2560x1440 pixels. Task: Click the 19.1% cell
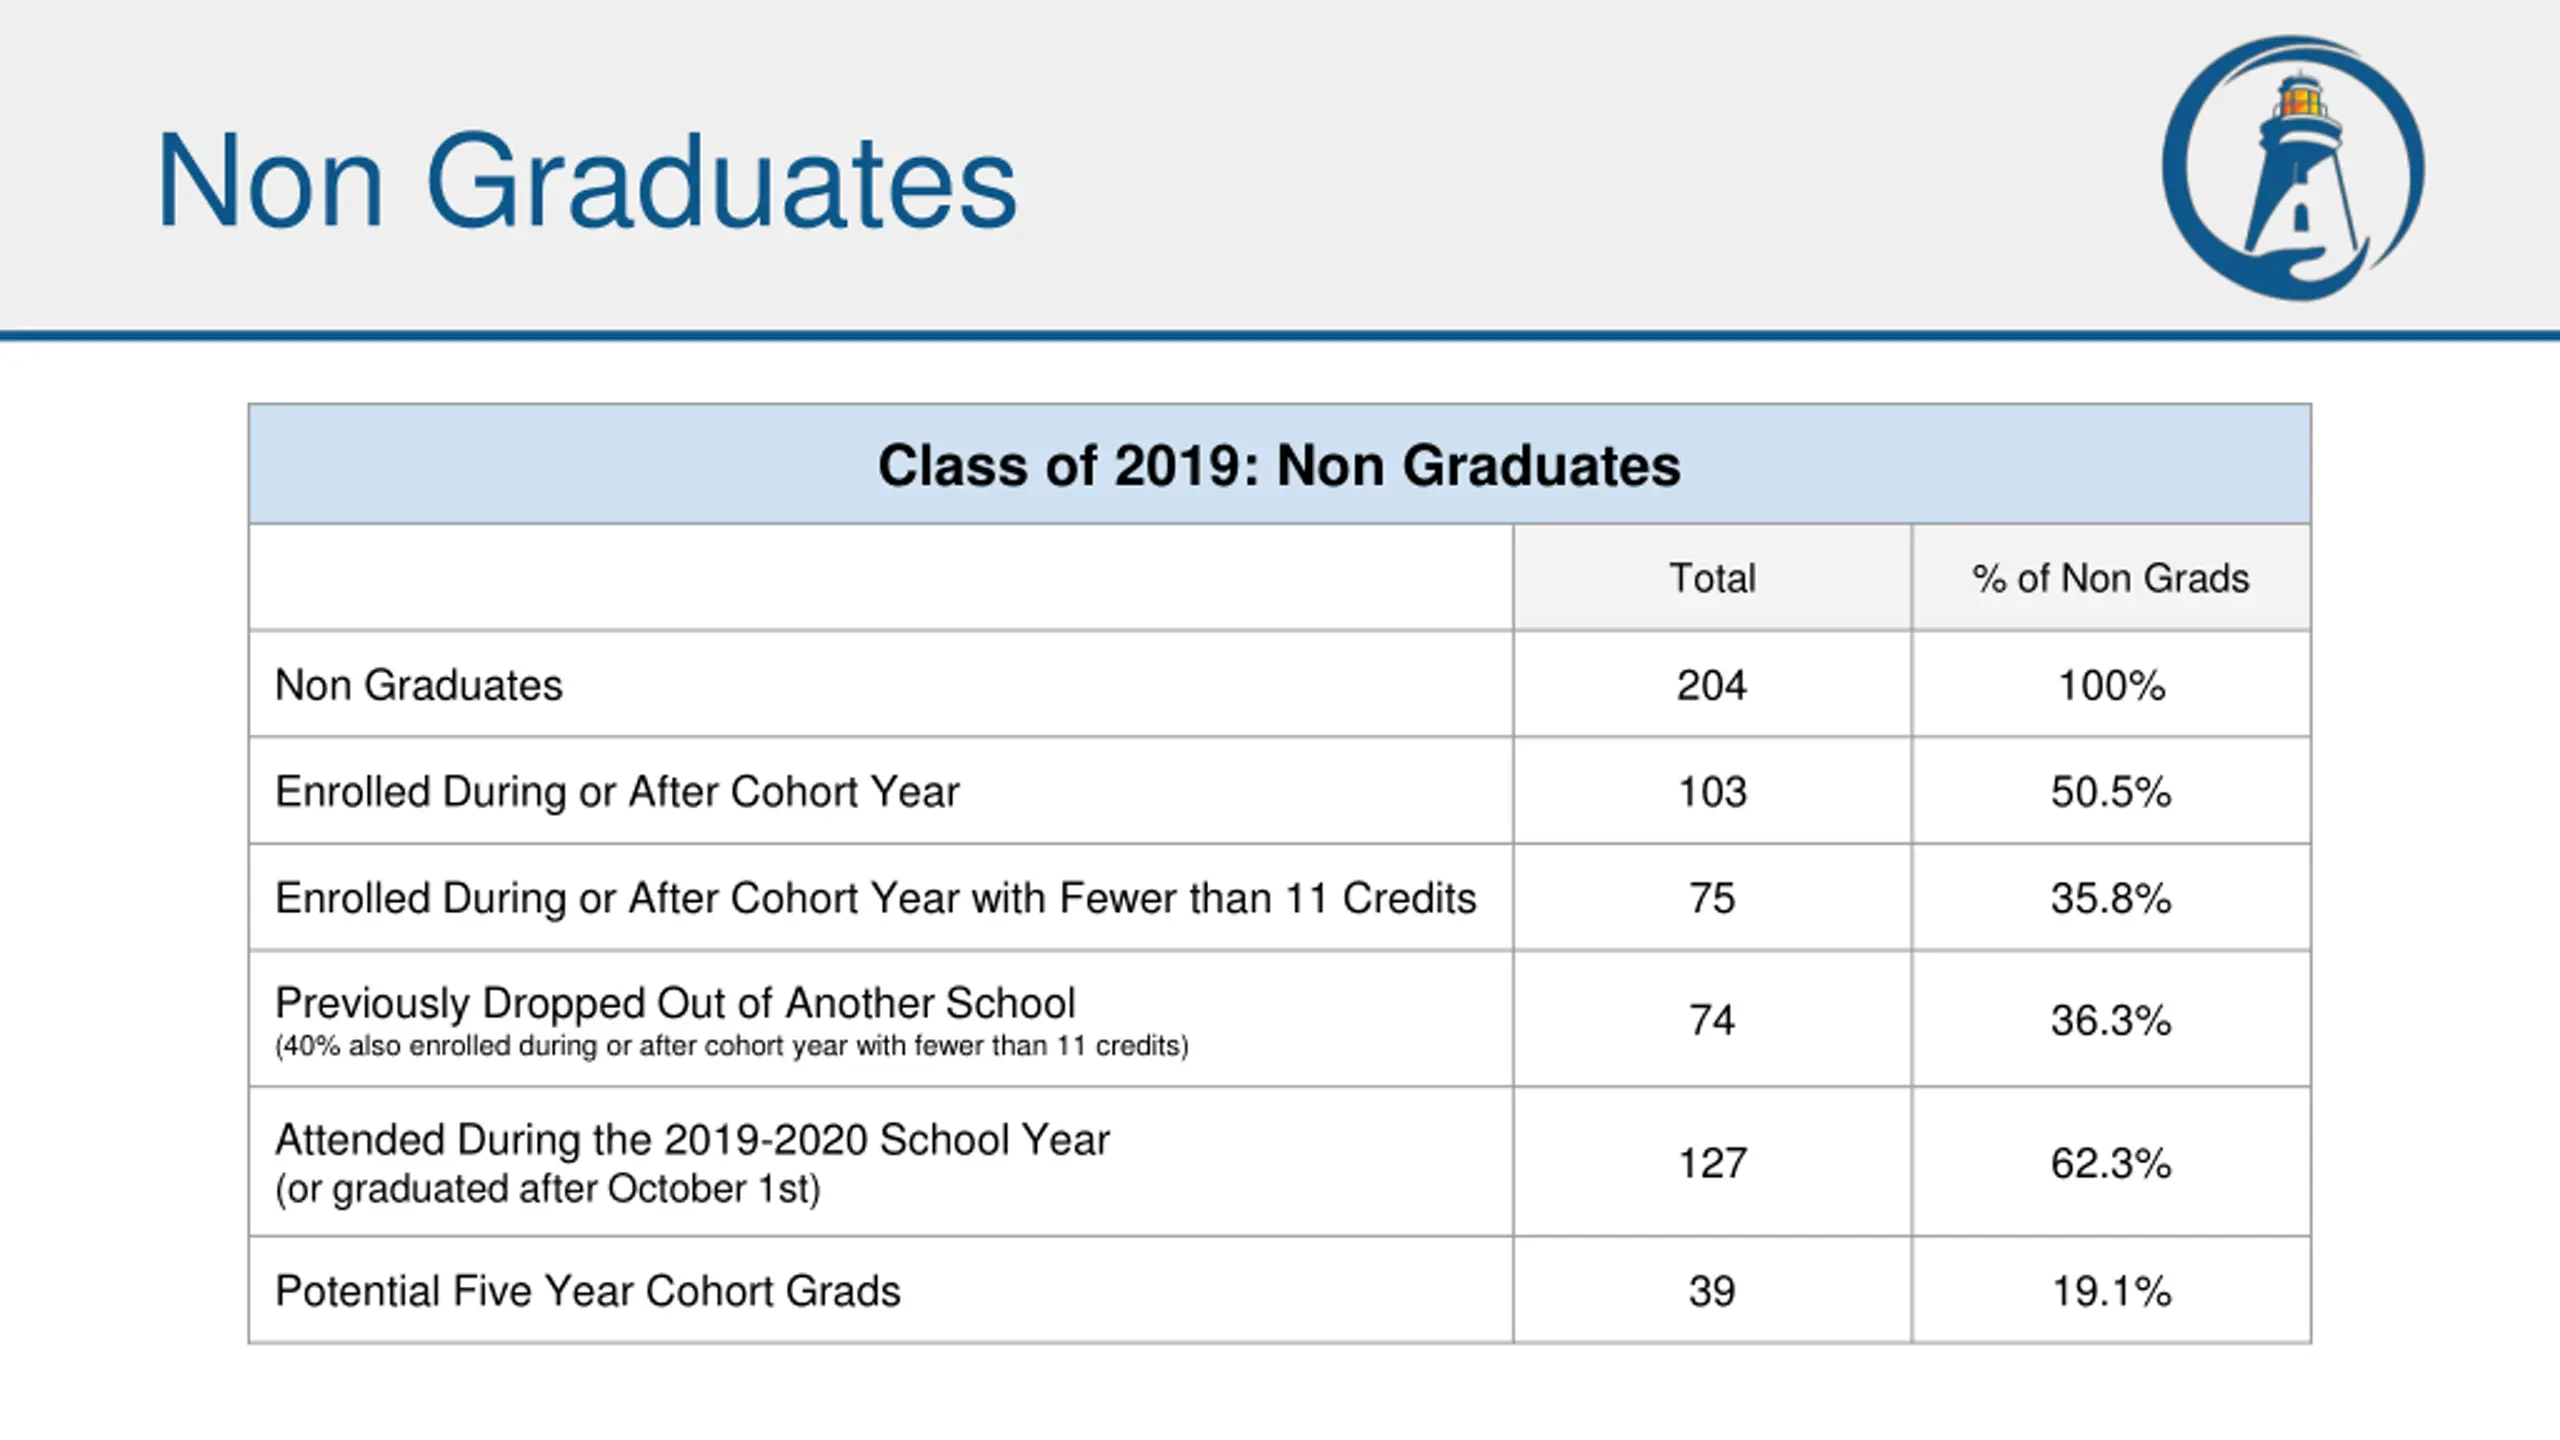point(2110,1291)
